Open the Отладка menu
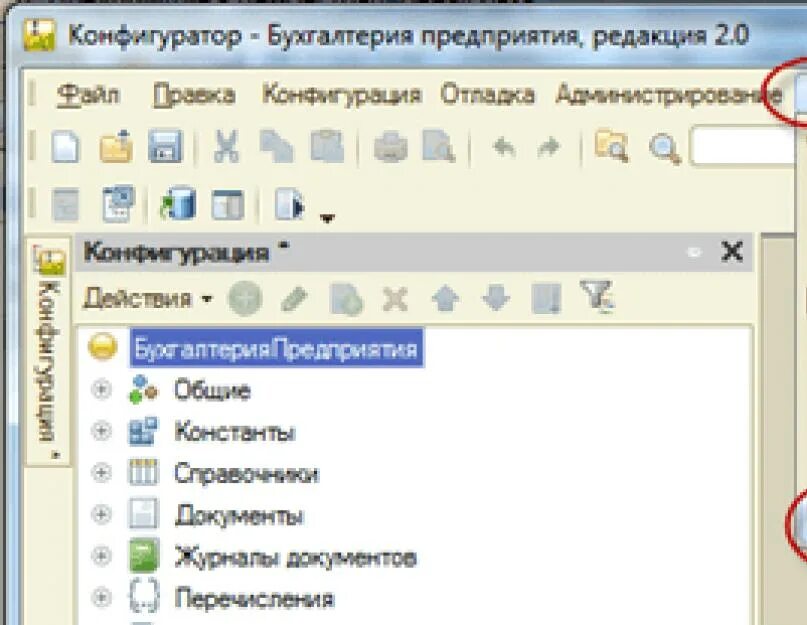 click(x=487, y=95)
